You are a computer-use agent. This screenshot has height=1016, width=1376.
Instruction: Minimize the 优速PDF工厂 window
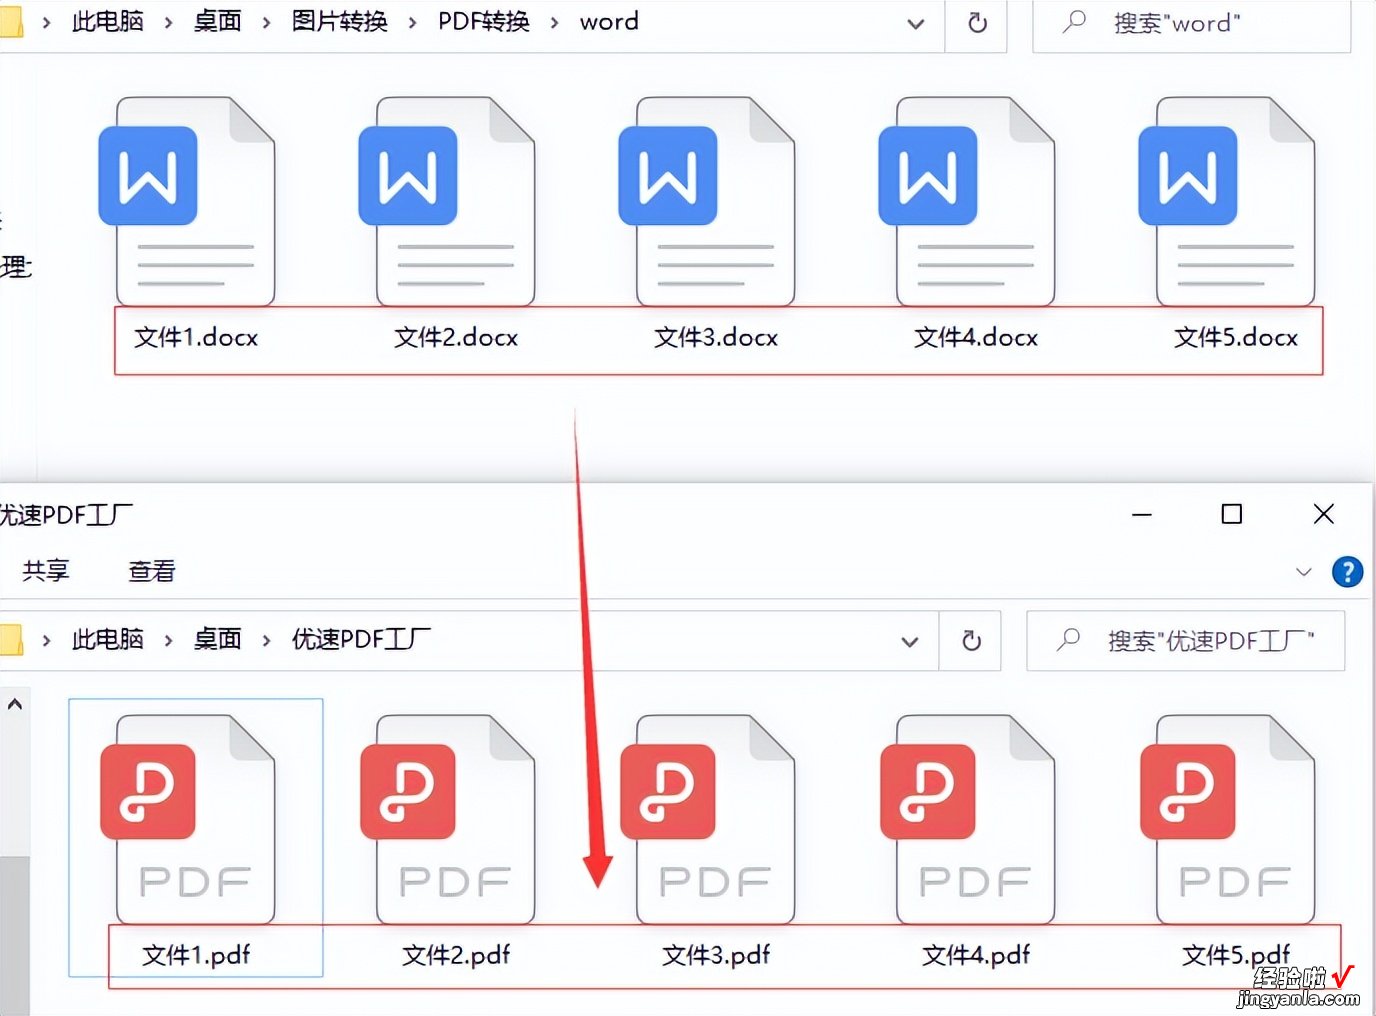[1142, 514]
